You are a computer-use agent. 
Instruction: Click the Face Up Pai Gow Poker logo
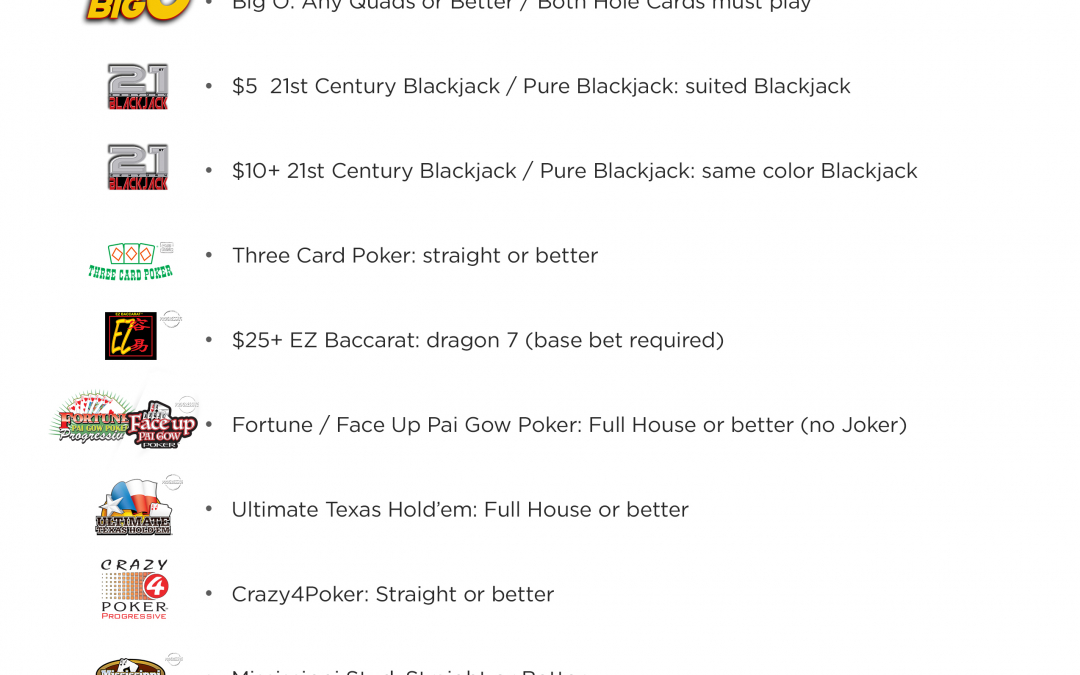pos(163,424)
